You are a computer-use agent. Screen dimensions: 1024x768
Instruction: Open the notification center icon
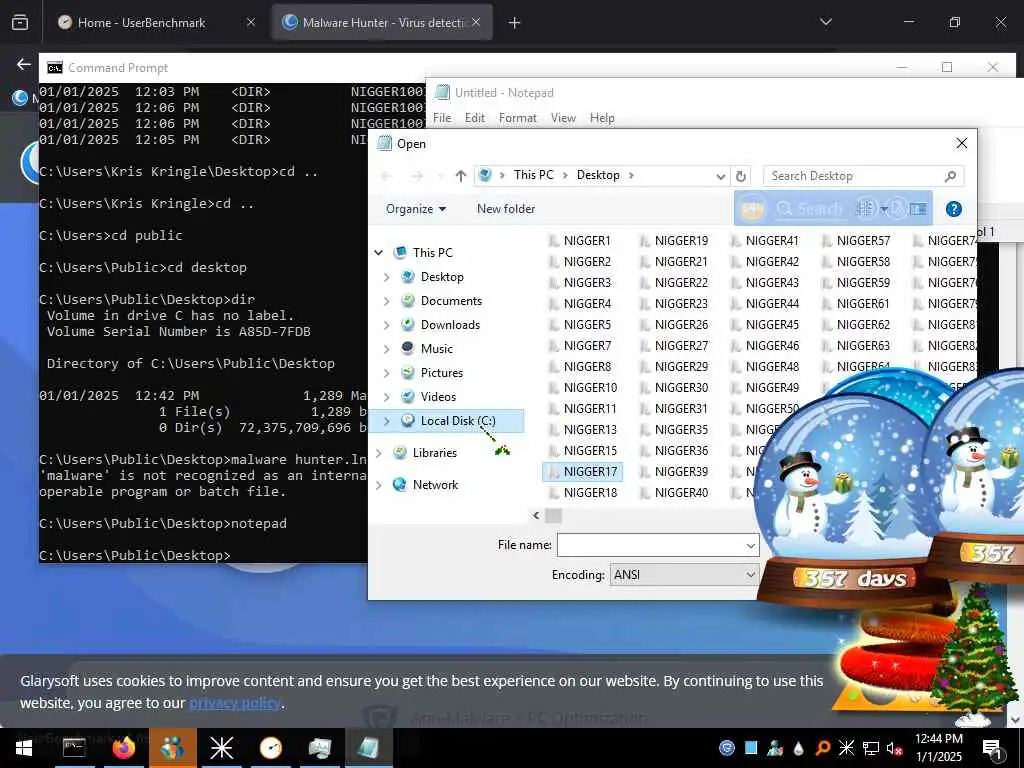pyautogui.click(x=993, y=749)
